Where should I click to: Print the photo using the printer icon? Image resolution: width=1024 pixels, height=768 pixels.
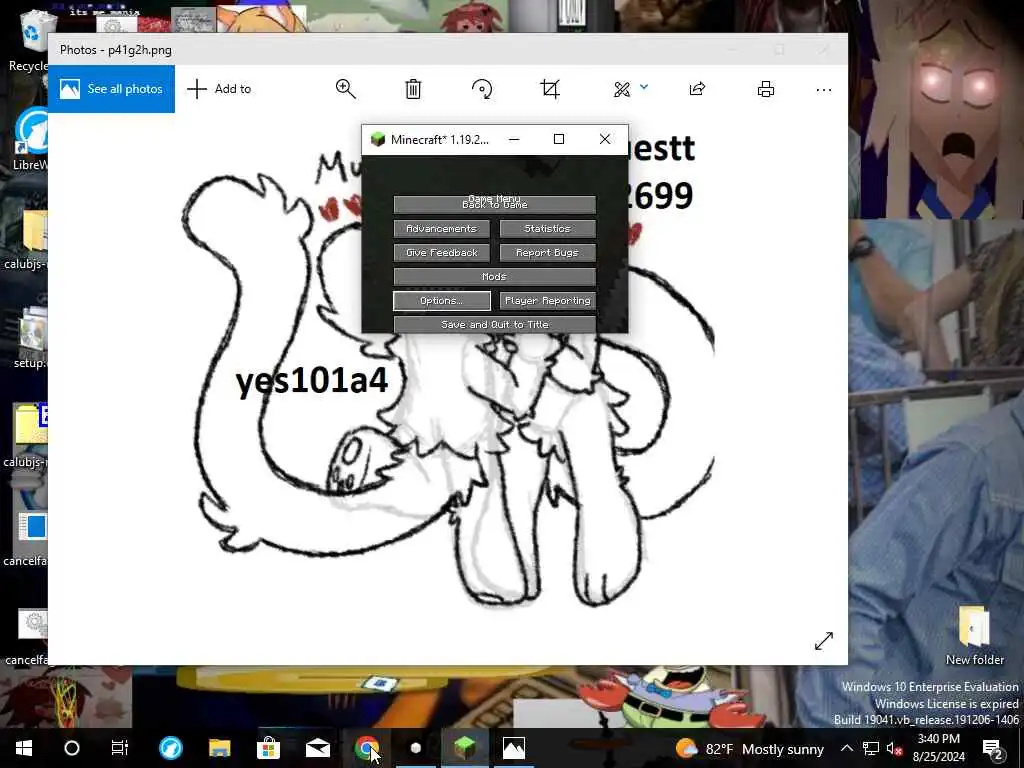[x=766, y=89]
